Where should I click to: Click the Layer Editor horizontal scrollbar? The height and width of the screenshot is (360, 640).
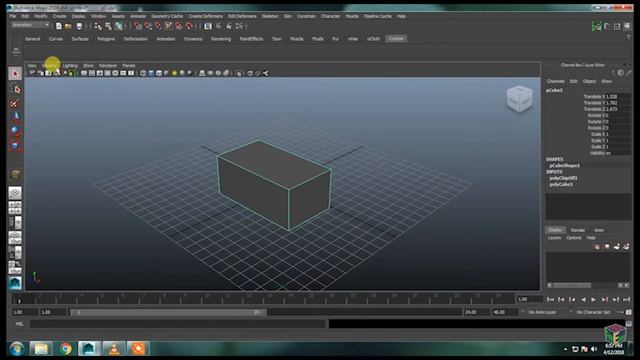coord(572,285)
